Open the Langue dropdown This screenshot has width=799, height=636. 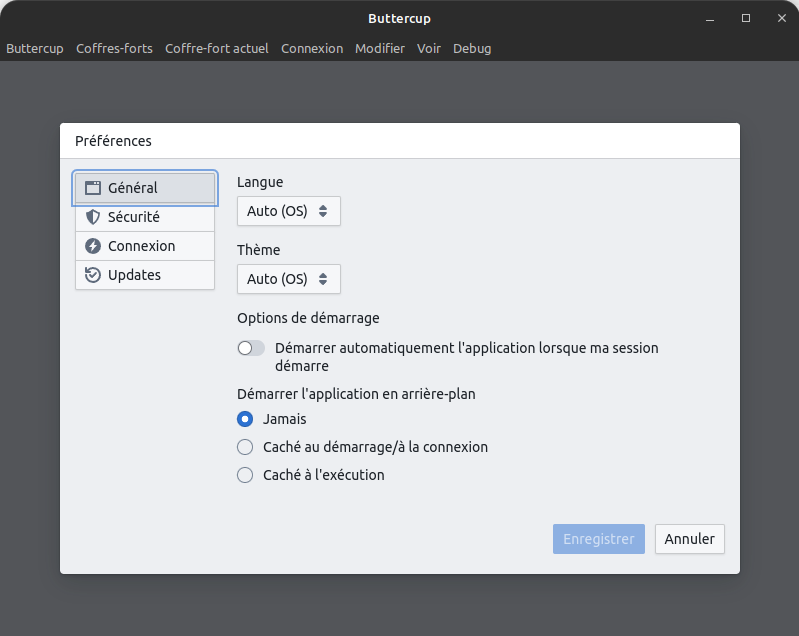pyautogui.click(x=288, y=211)
